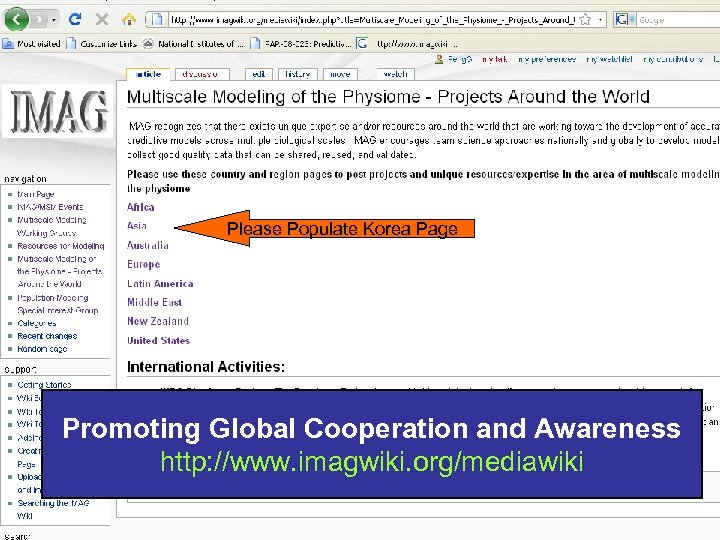This screenshot has width=720, height=540.
Task: Open Multiscale Modeling Working Groups sidebar link
Action: (52, 226)
